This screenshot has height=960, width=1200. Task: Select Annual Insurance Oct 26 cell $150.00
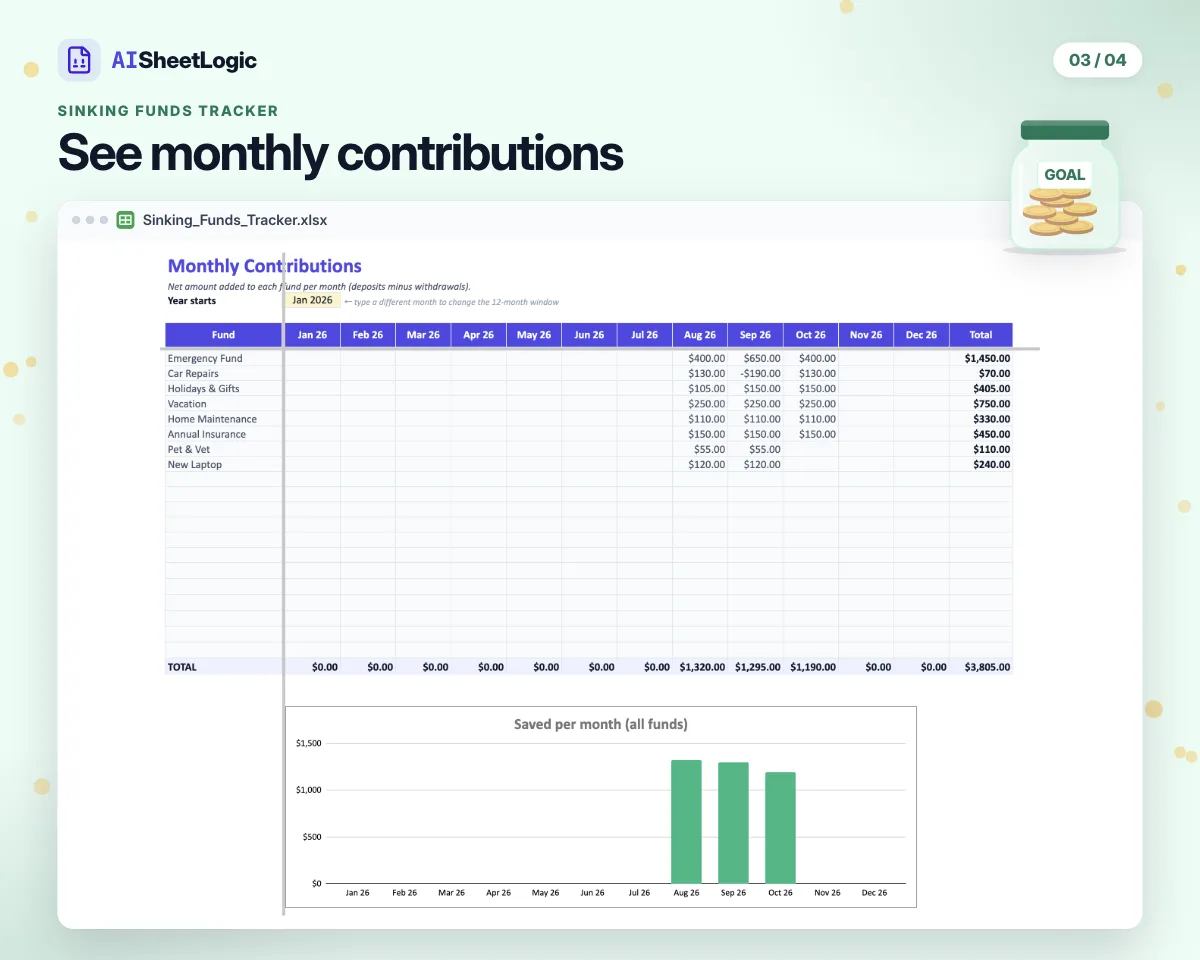click(x=811, y=434)
